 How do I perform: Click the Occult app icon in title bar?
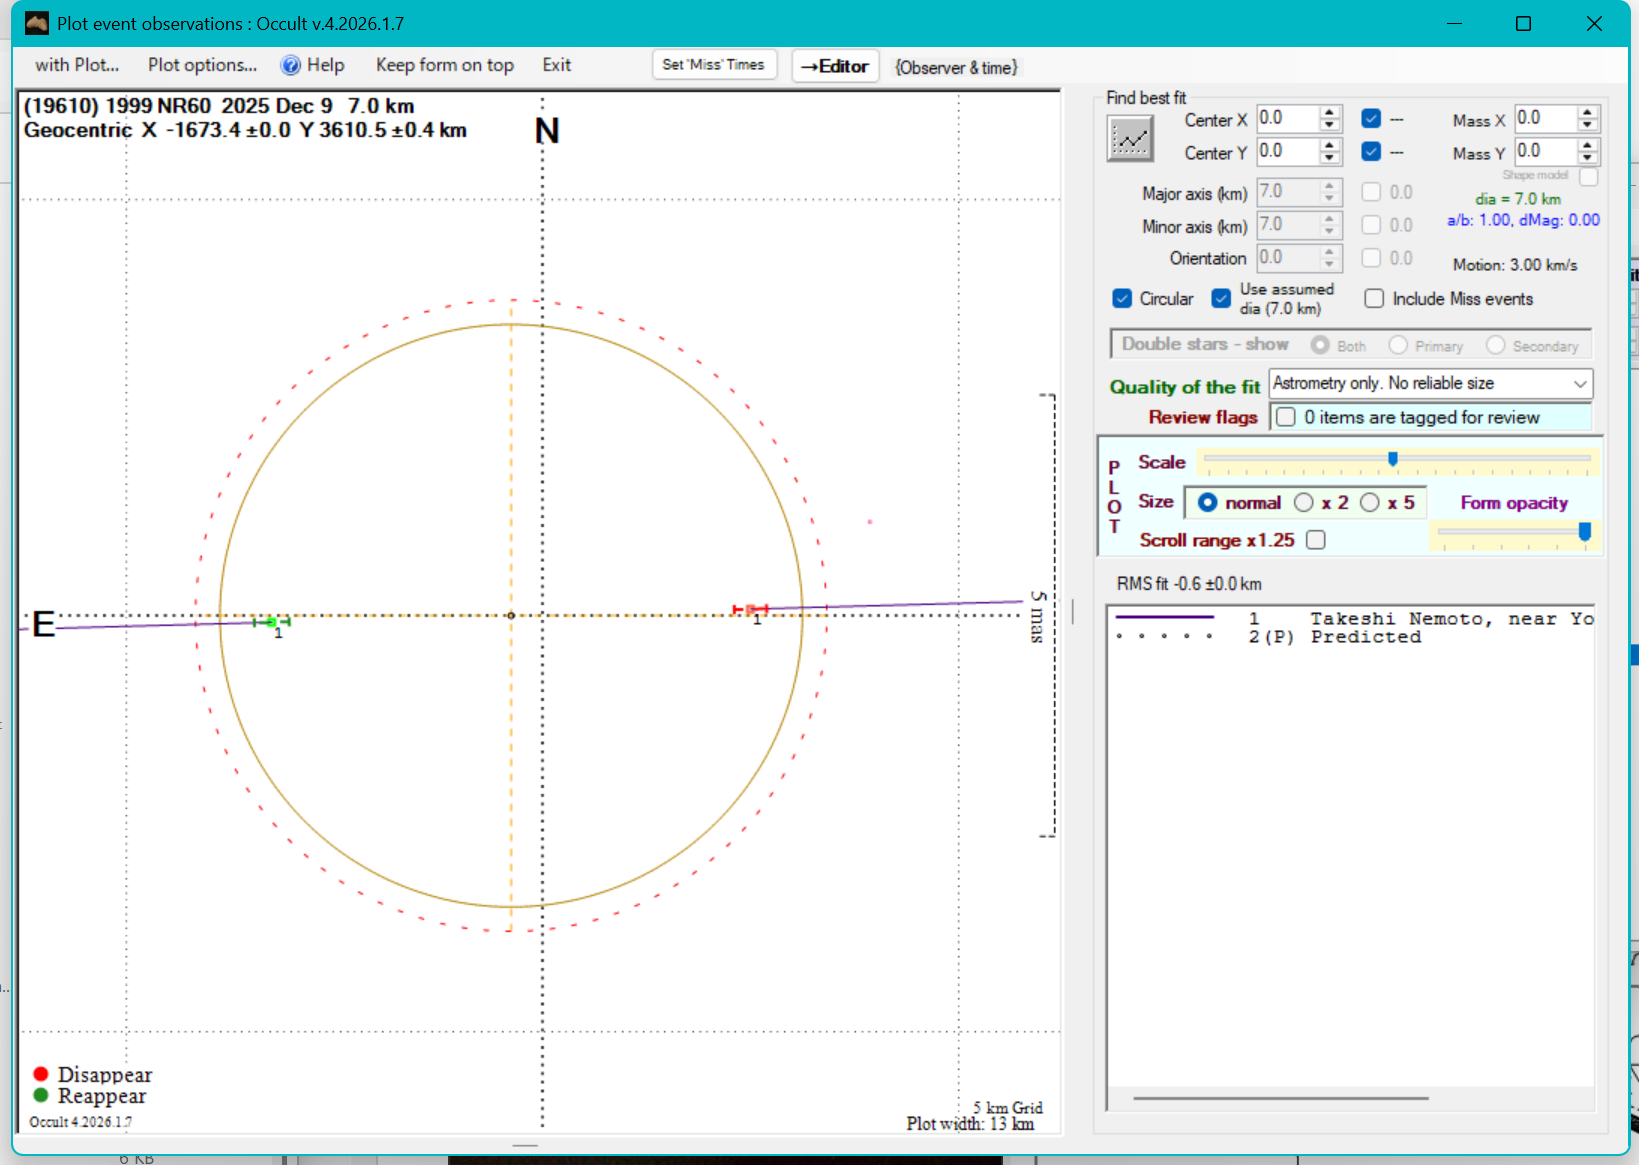click(x=37, y=23)
